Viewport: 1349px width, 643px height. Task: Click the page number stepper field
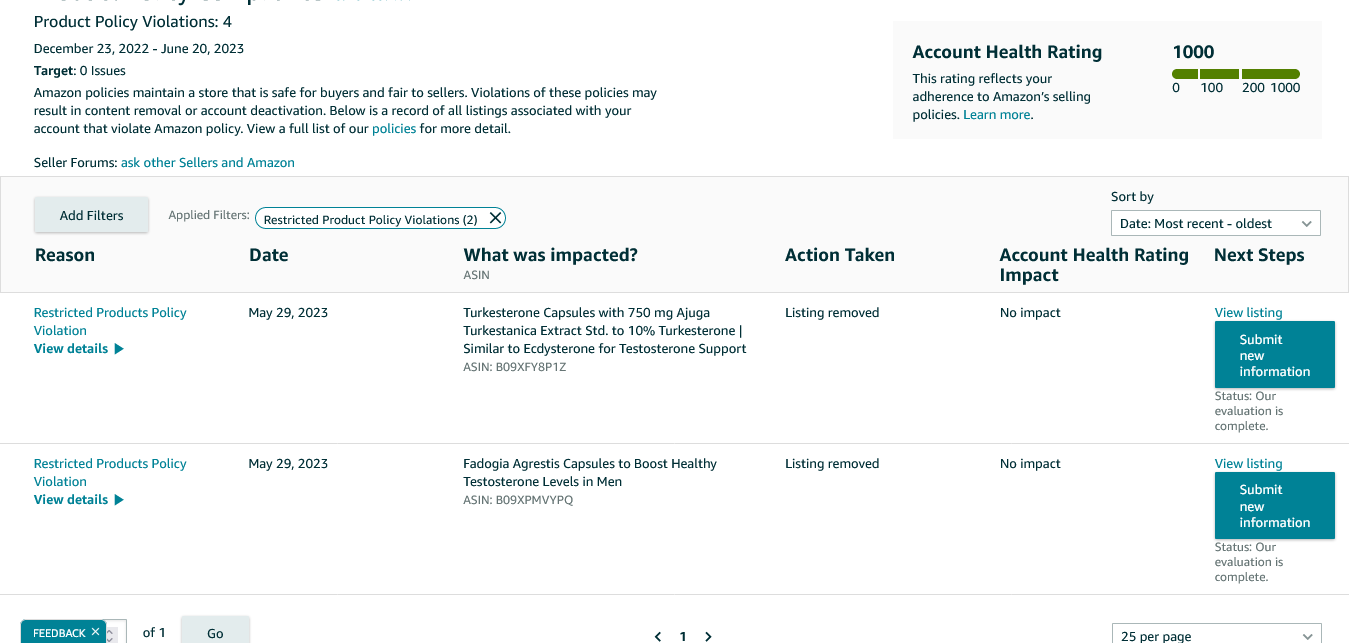click(x=115, y=632)
